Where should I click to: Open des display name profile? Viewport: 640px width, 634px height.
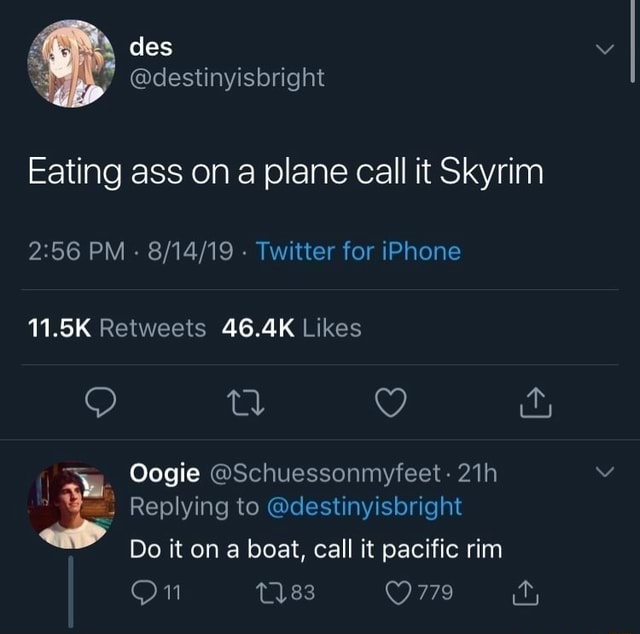pos(151,47)
